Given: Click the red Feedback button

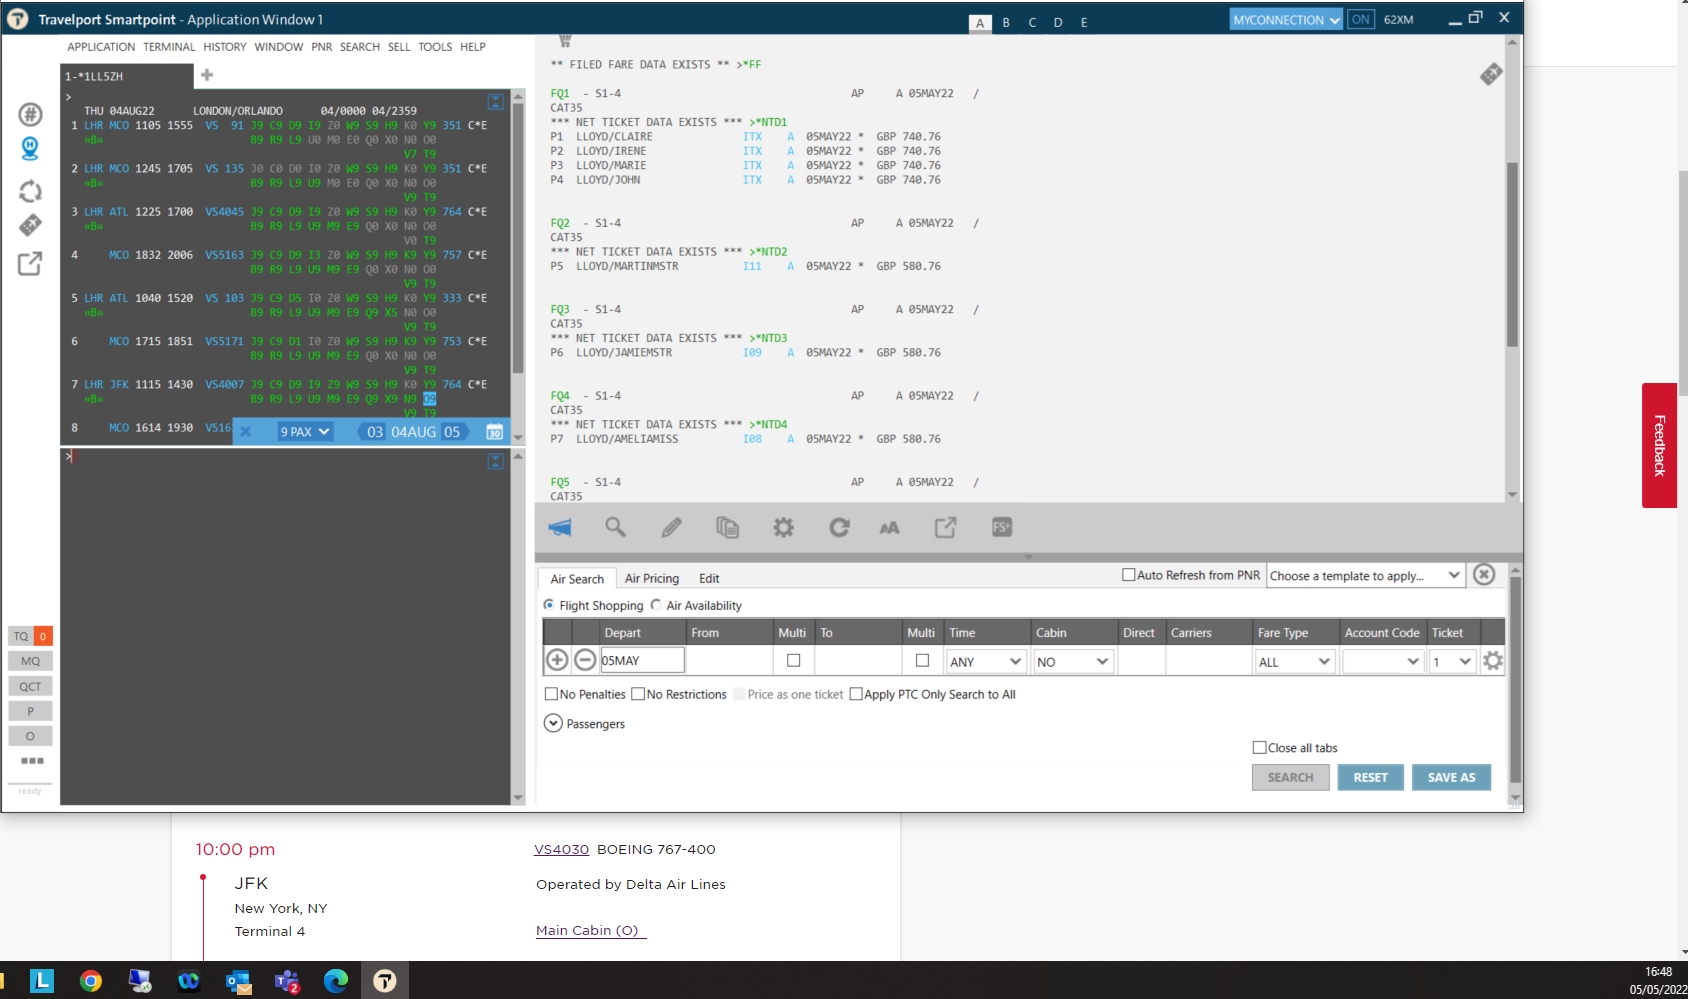Looking at the screenshot, I should pyautogui.click(x=1659, y=445).
